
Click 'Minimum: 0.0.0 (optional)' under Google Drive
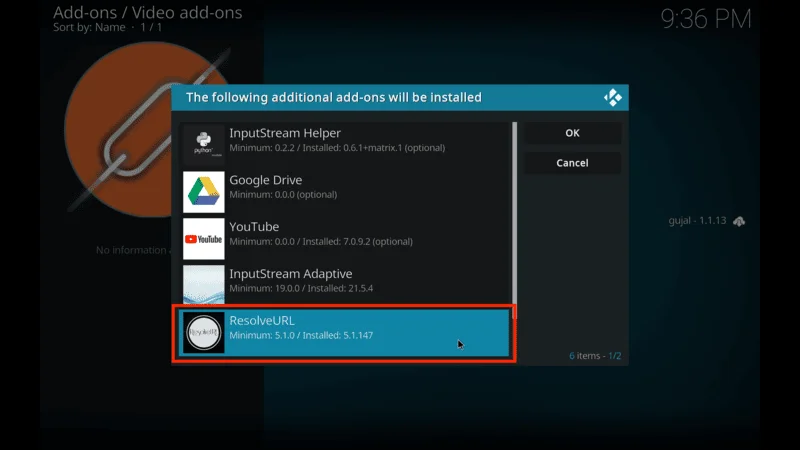click(283, 194)
